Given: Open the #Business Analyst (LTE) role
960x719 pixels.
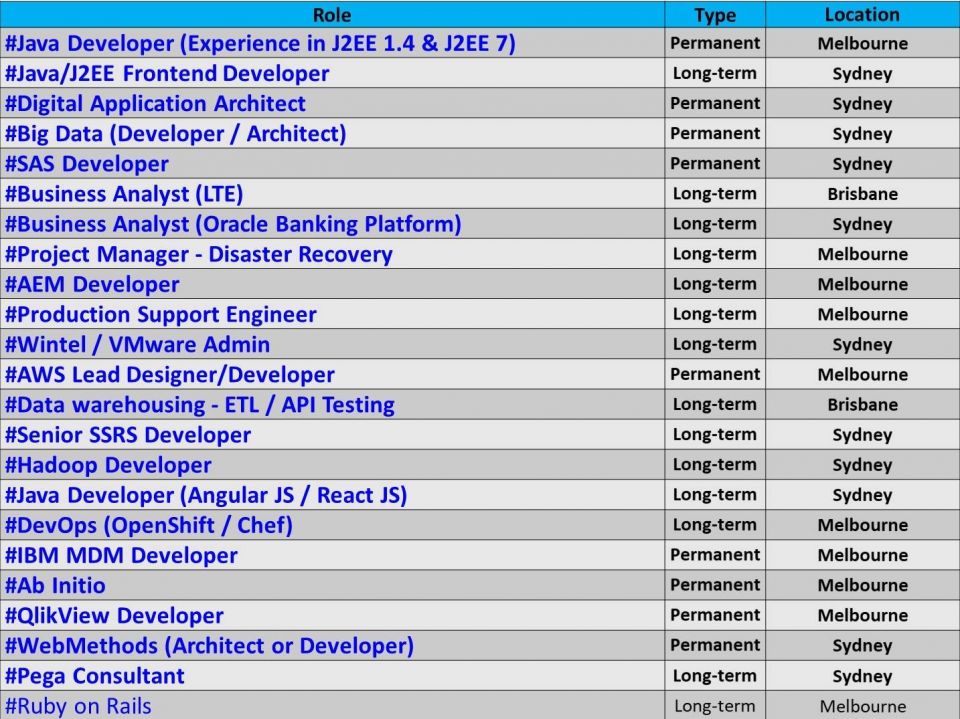Looking at the screenshot, I should pyautogui.click(x=124, y=194).
